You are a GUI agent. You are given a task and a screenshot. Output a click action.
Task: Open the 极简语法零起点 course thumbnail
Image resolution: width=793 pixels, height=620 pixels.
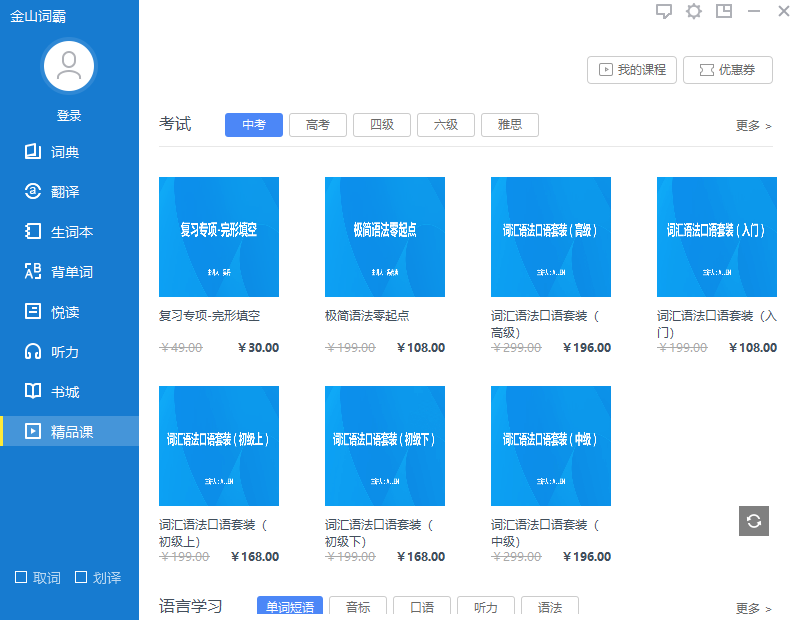click(385, 237)
